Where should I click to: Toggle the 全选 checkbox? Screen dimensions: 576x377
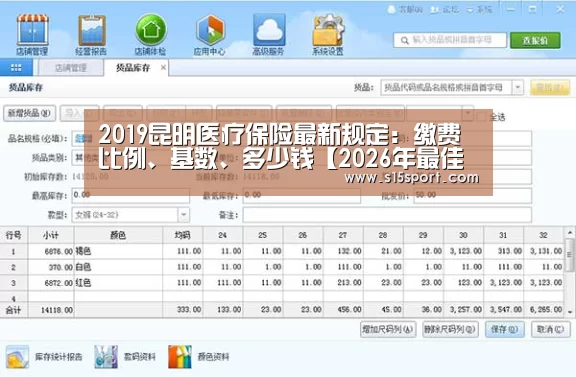point(481,117)
